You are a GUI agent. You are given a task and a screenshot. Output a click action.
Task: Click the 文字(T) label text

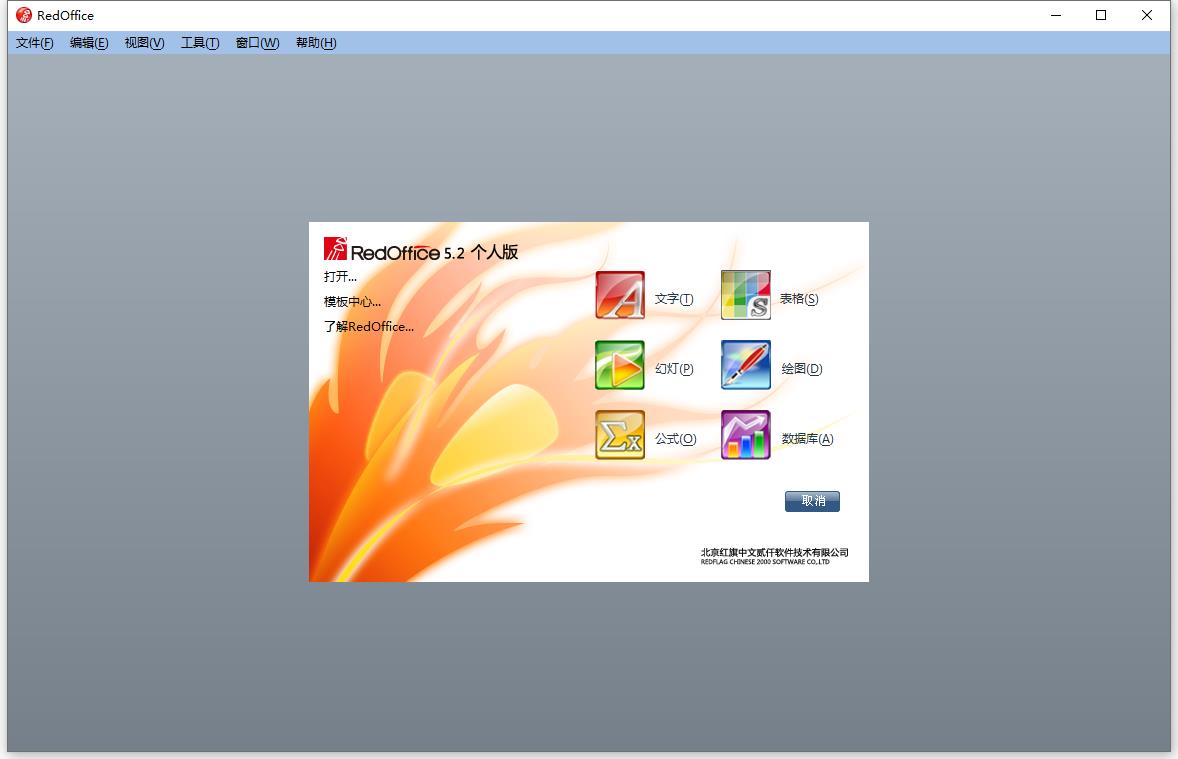(674, 299)
